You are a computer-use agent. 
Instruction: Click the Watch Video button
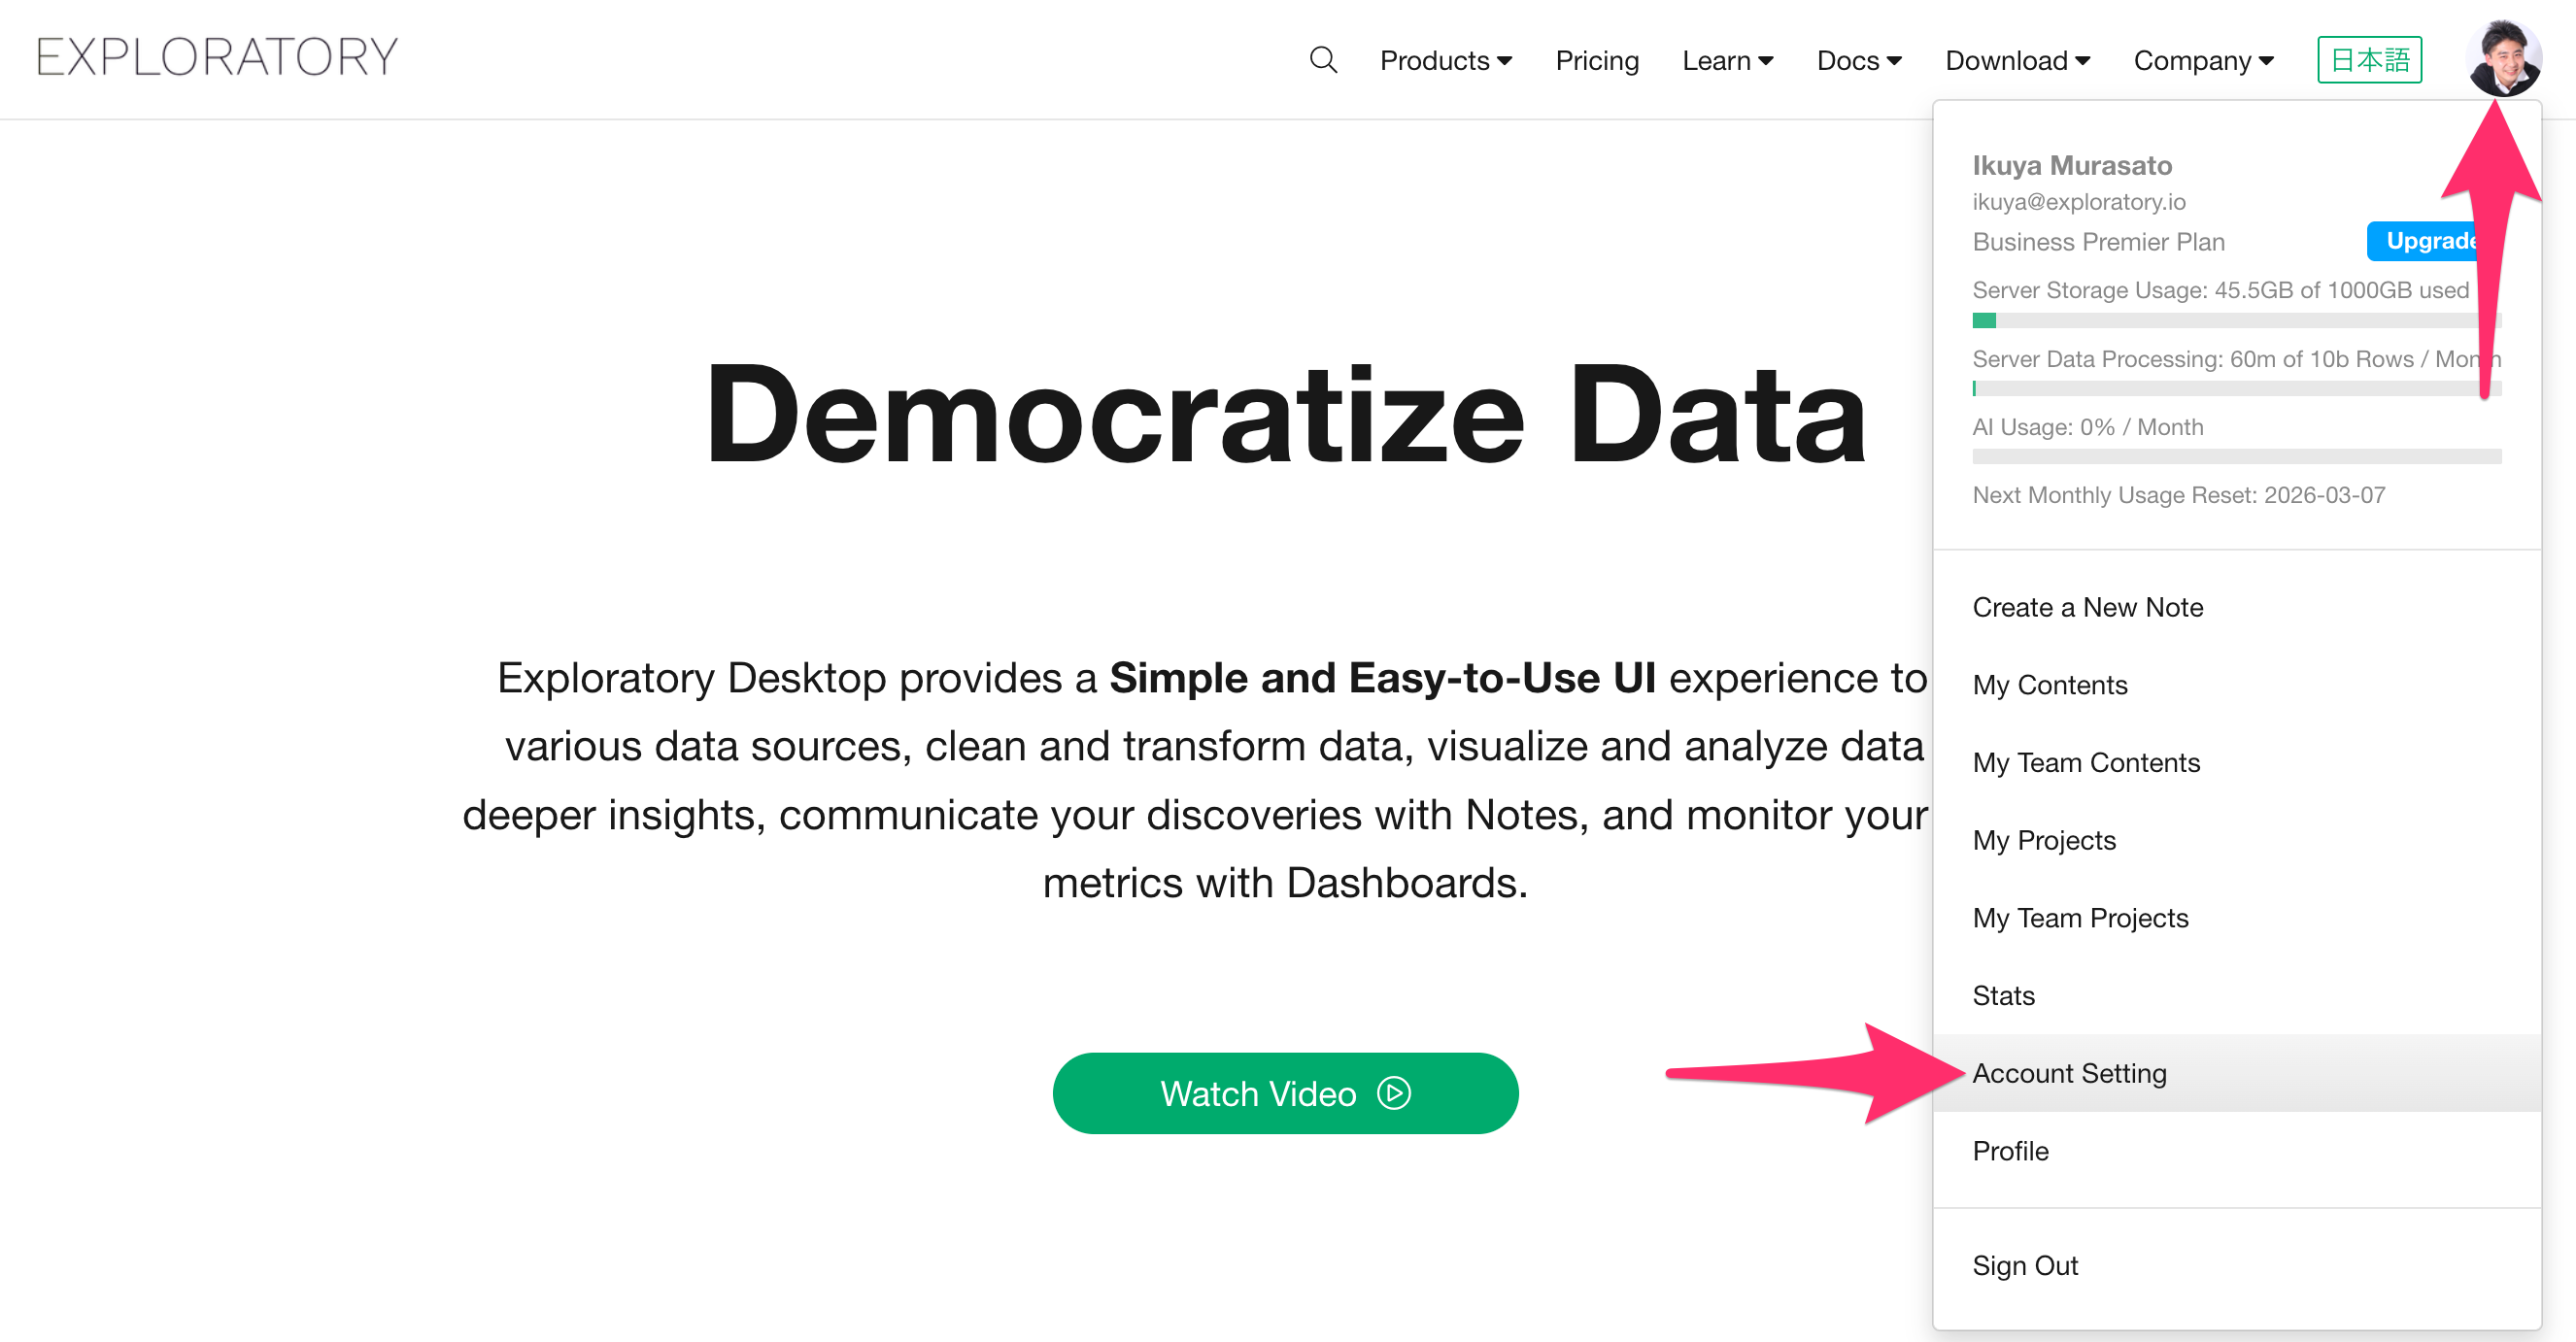pyautogui.click(x=1285, y=1093)
